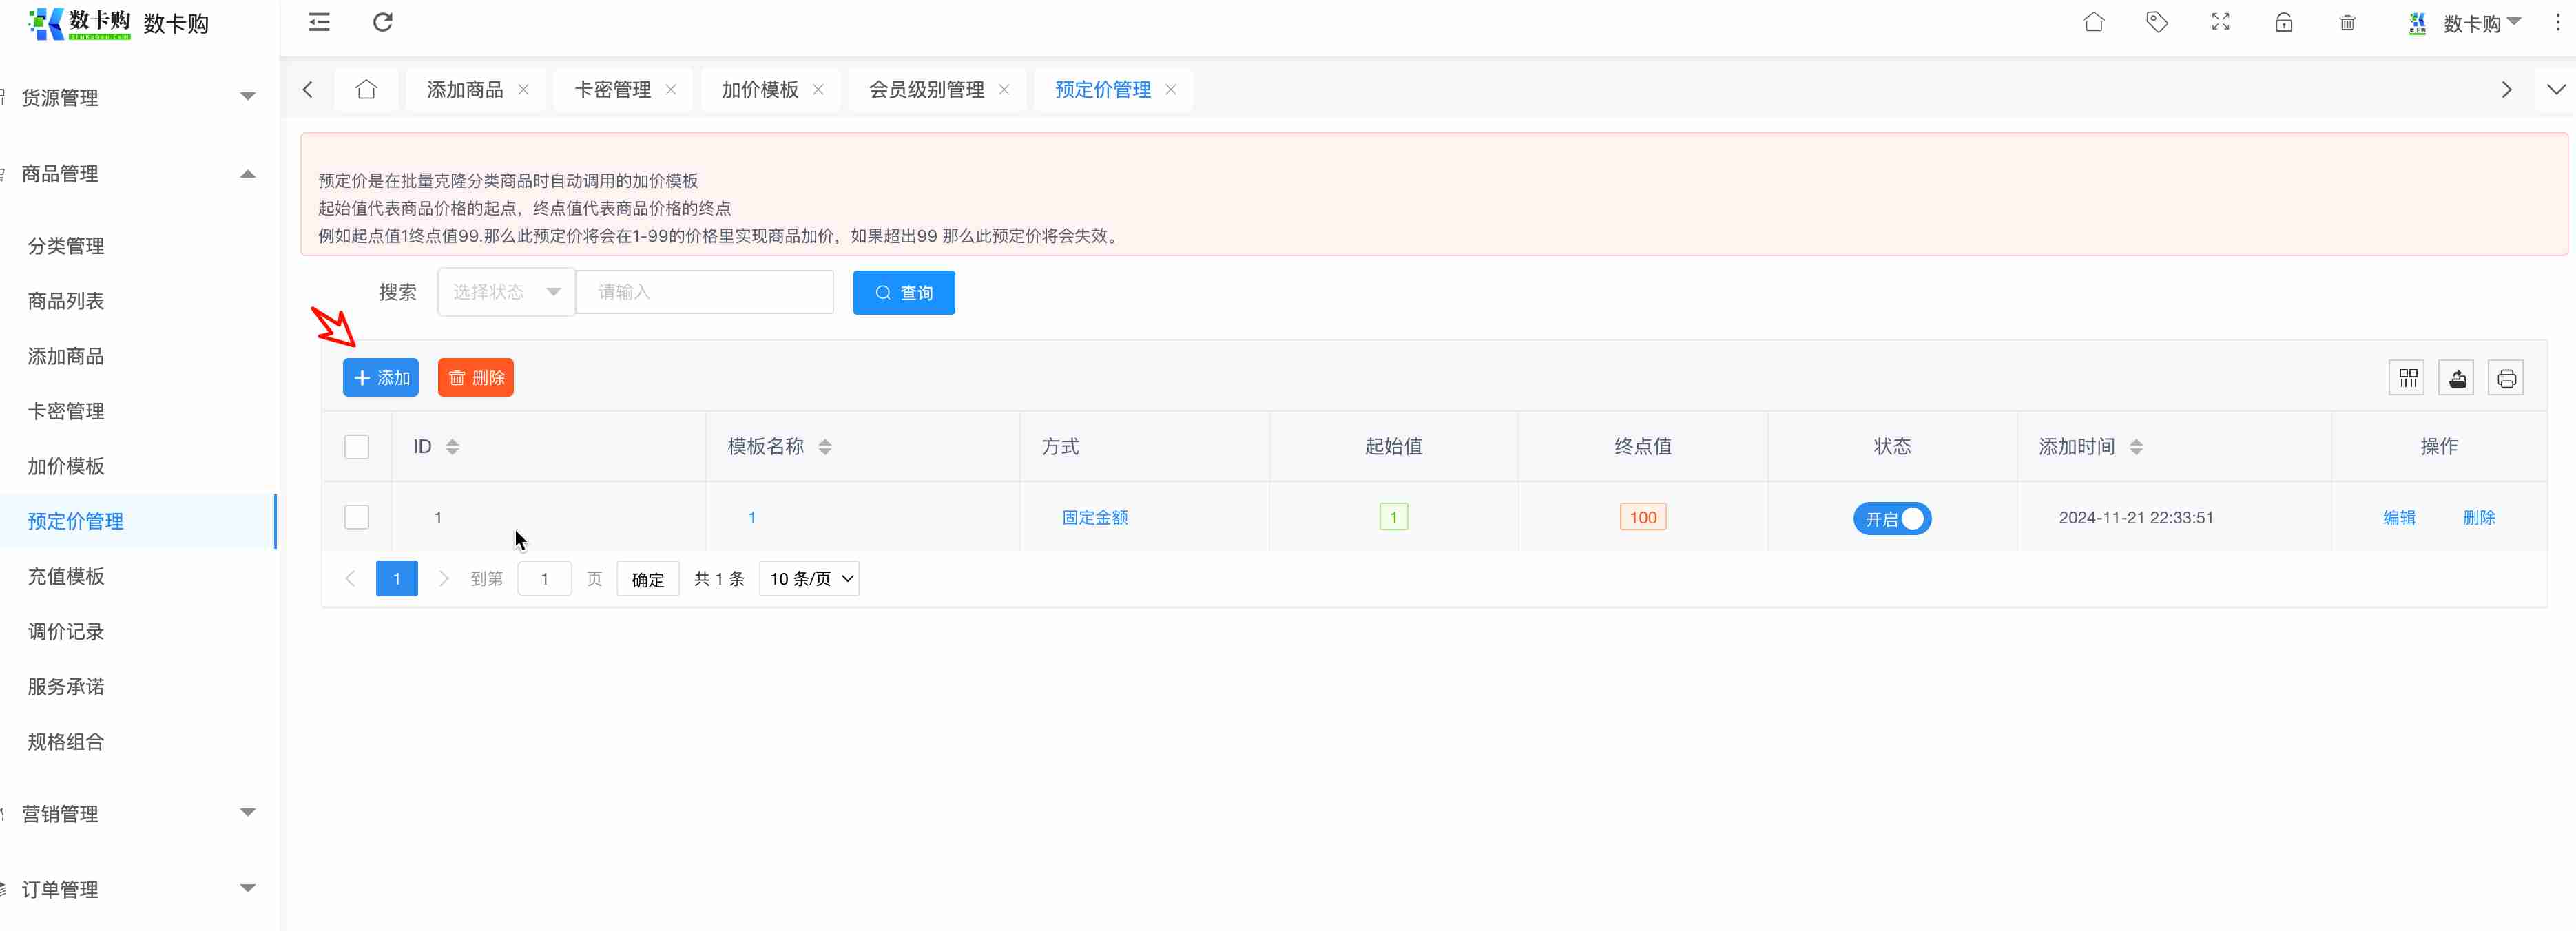The width and height of the screenshot is (2576, 931).
Task: Click the refresh page icon
Action: click(x=383, y=22)
